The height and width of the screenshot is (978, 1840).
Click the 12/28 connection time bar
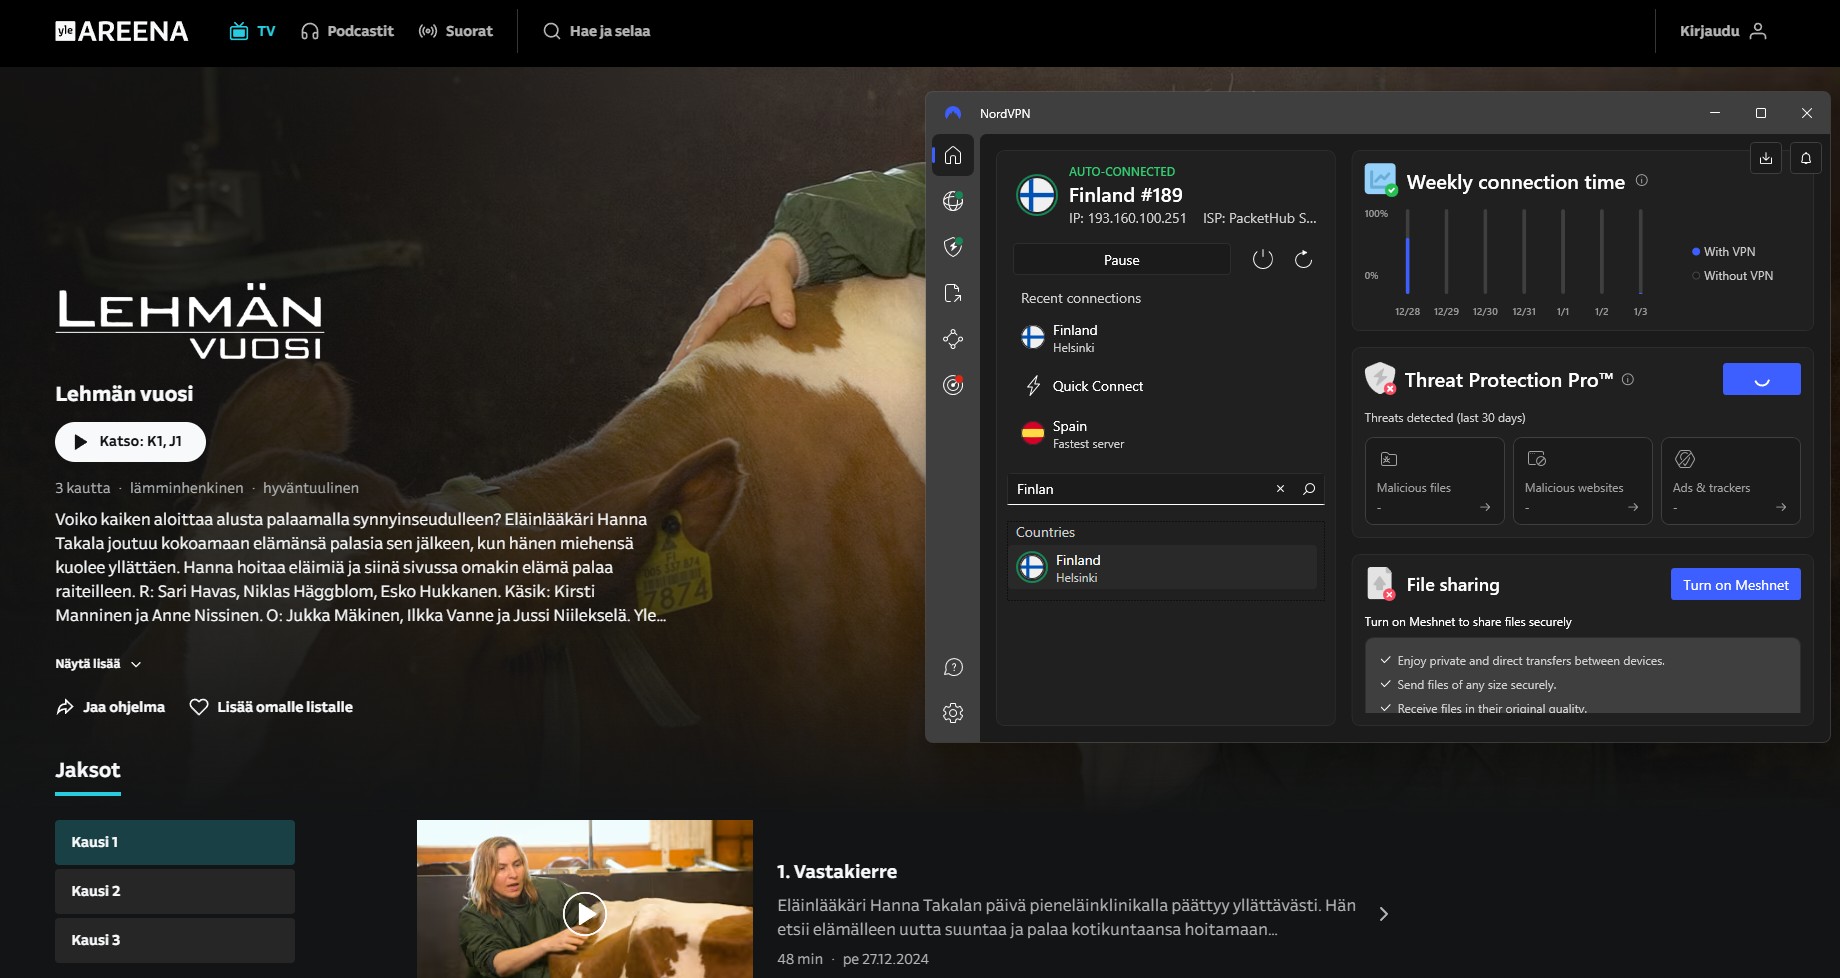1408,250
